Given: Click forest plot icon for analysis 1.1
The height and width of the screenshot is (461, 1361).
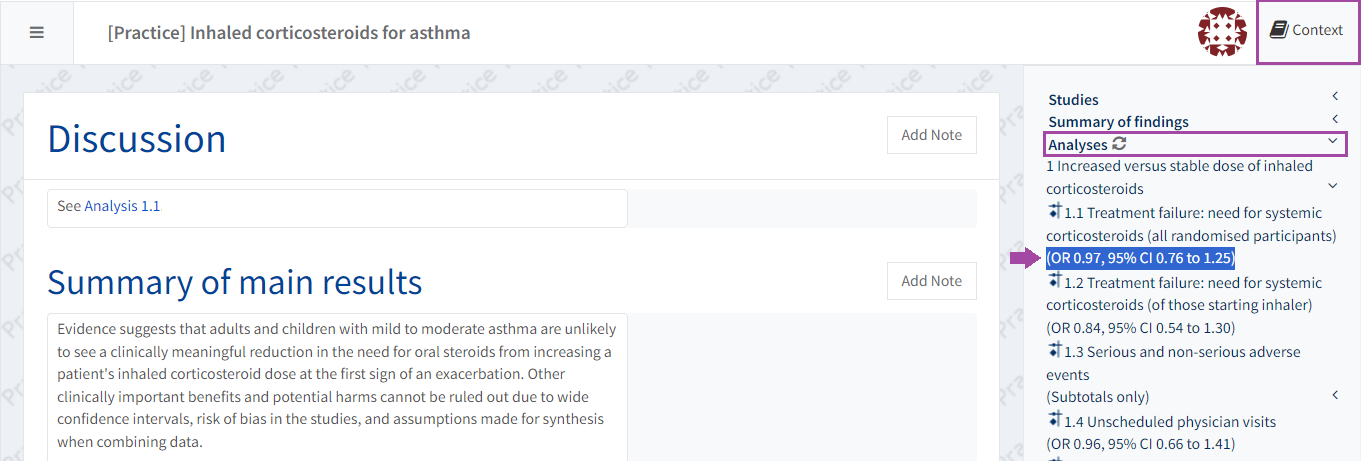Looking at the screenshot, I should click(x=1054, y=212).
